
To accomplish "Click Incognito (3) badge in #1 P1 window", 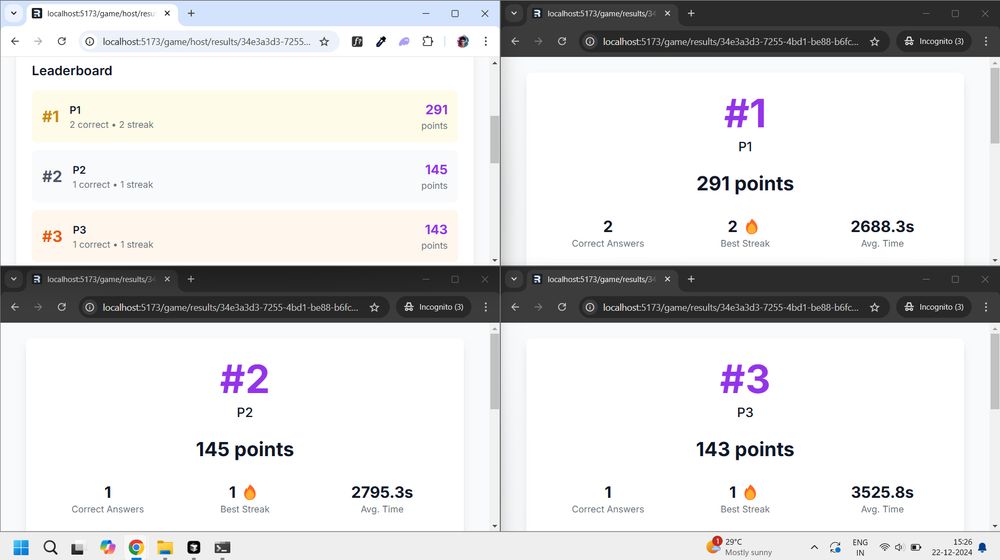I will (934, 41).
